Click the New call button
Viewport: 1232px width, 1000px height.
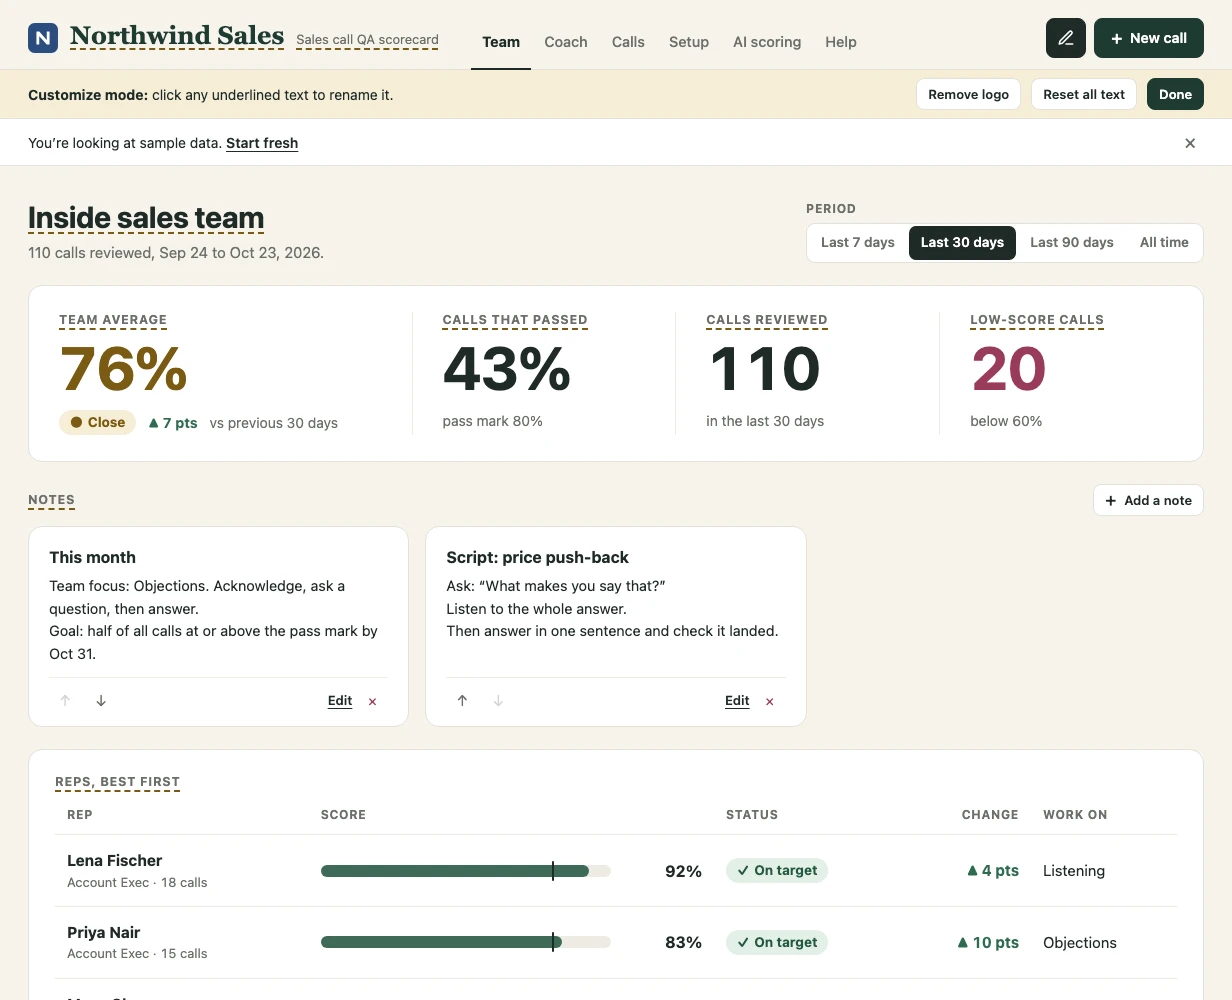coord(1149,38)
